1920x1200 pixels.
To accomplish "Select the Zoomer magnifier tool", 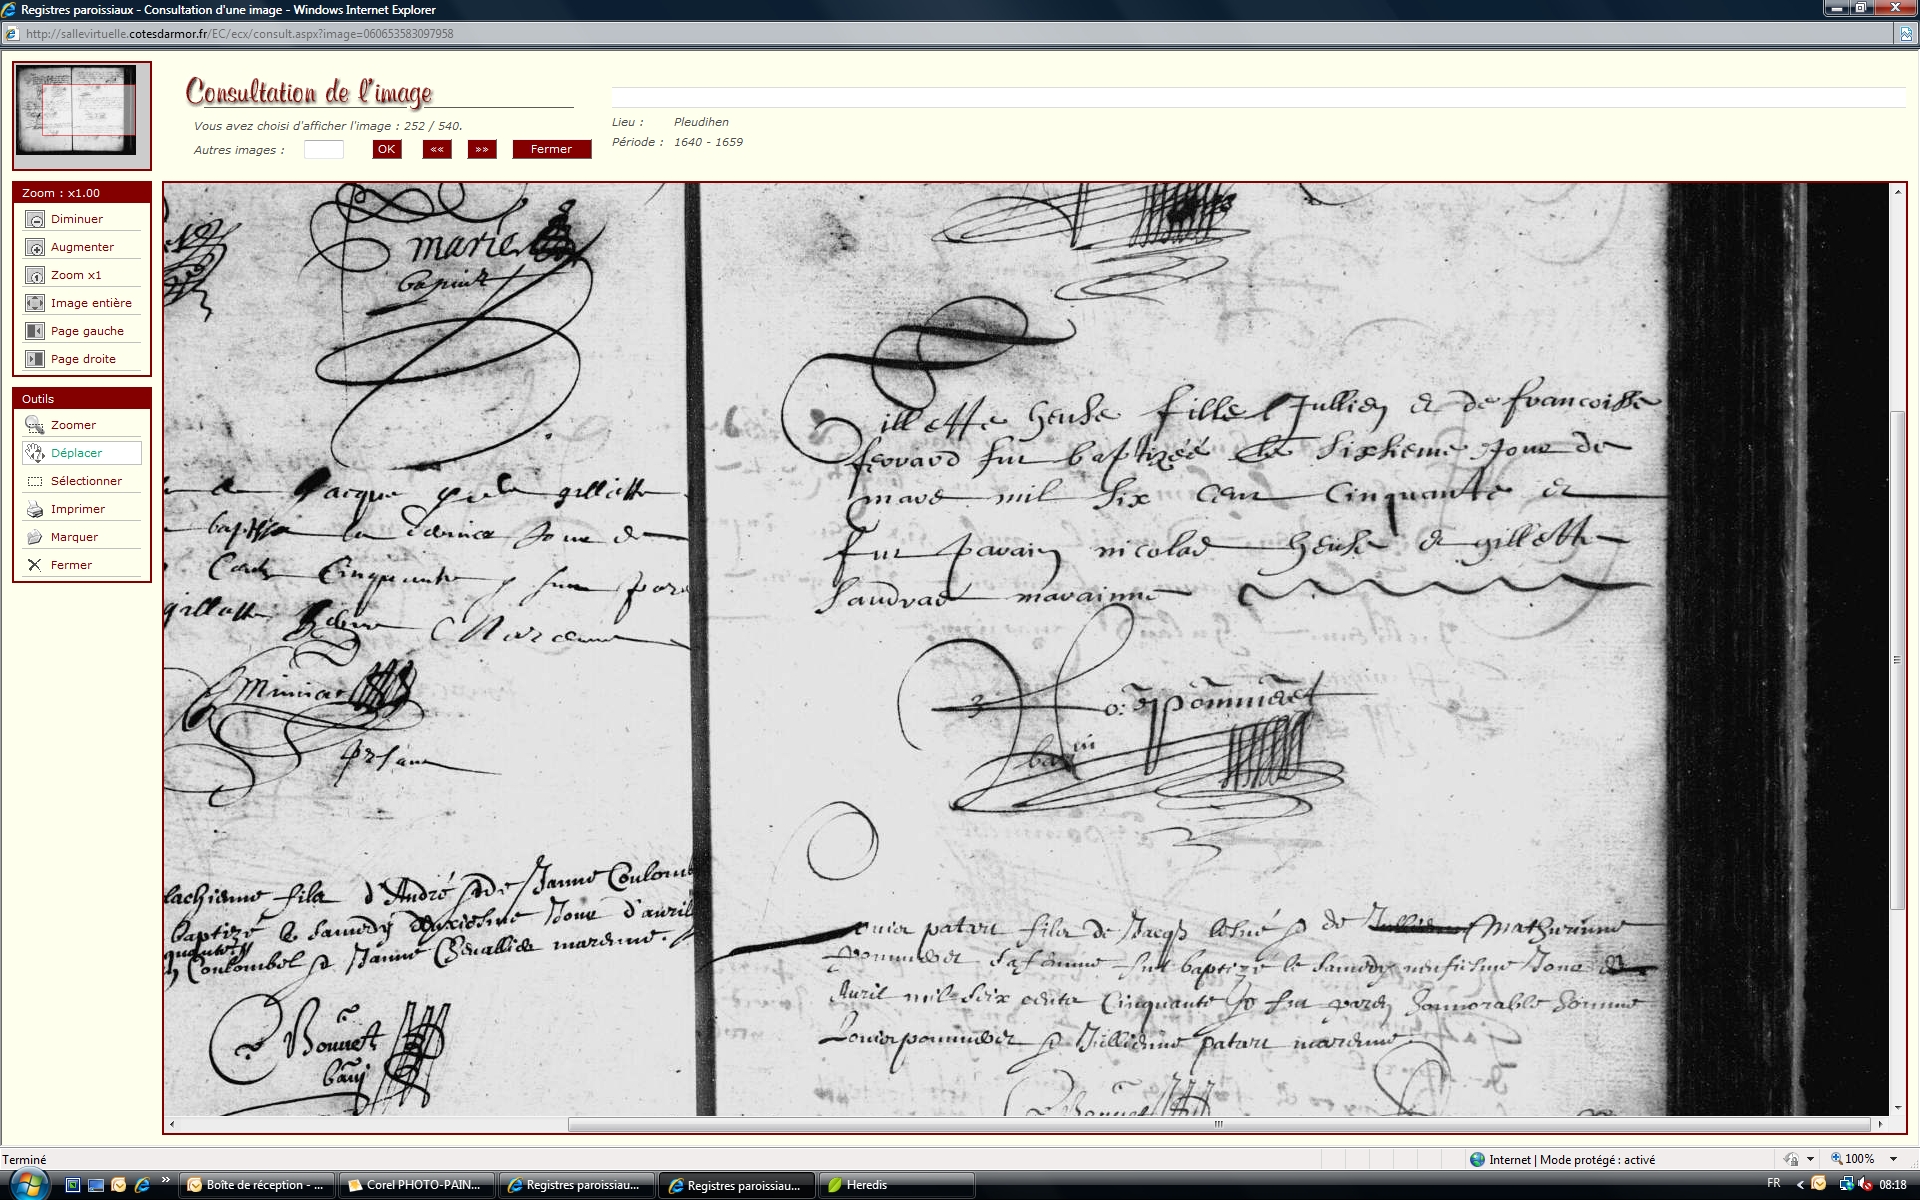I will pyautogui.click(x=35, y=425).
